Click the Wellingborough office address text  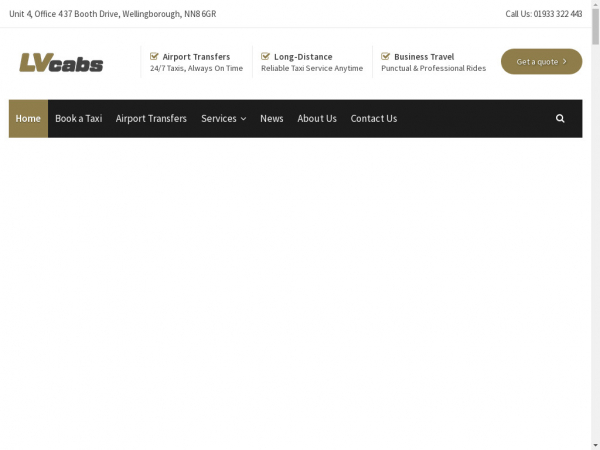[112, 14]
